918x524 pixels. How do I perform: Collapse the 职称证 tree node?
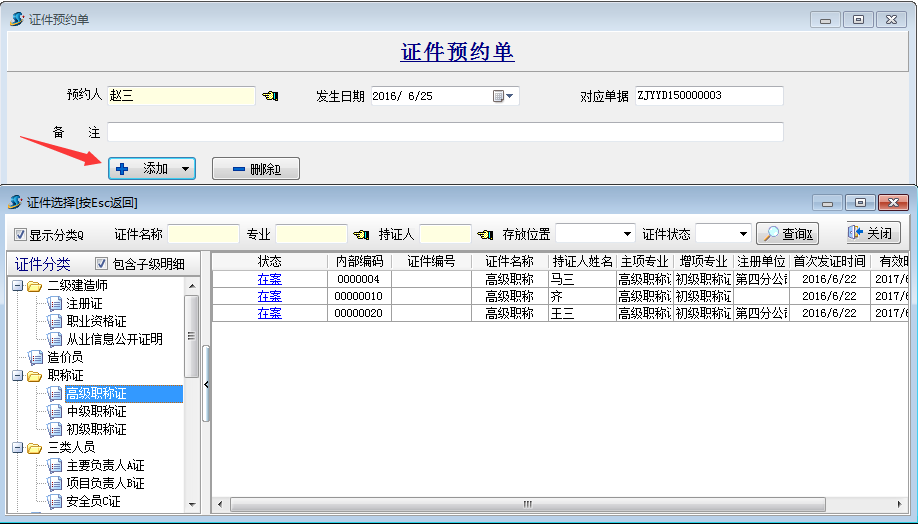tap(17, 376)
